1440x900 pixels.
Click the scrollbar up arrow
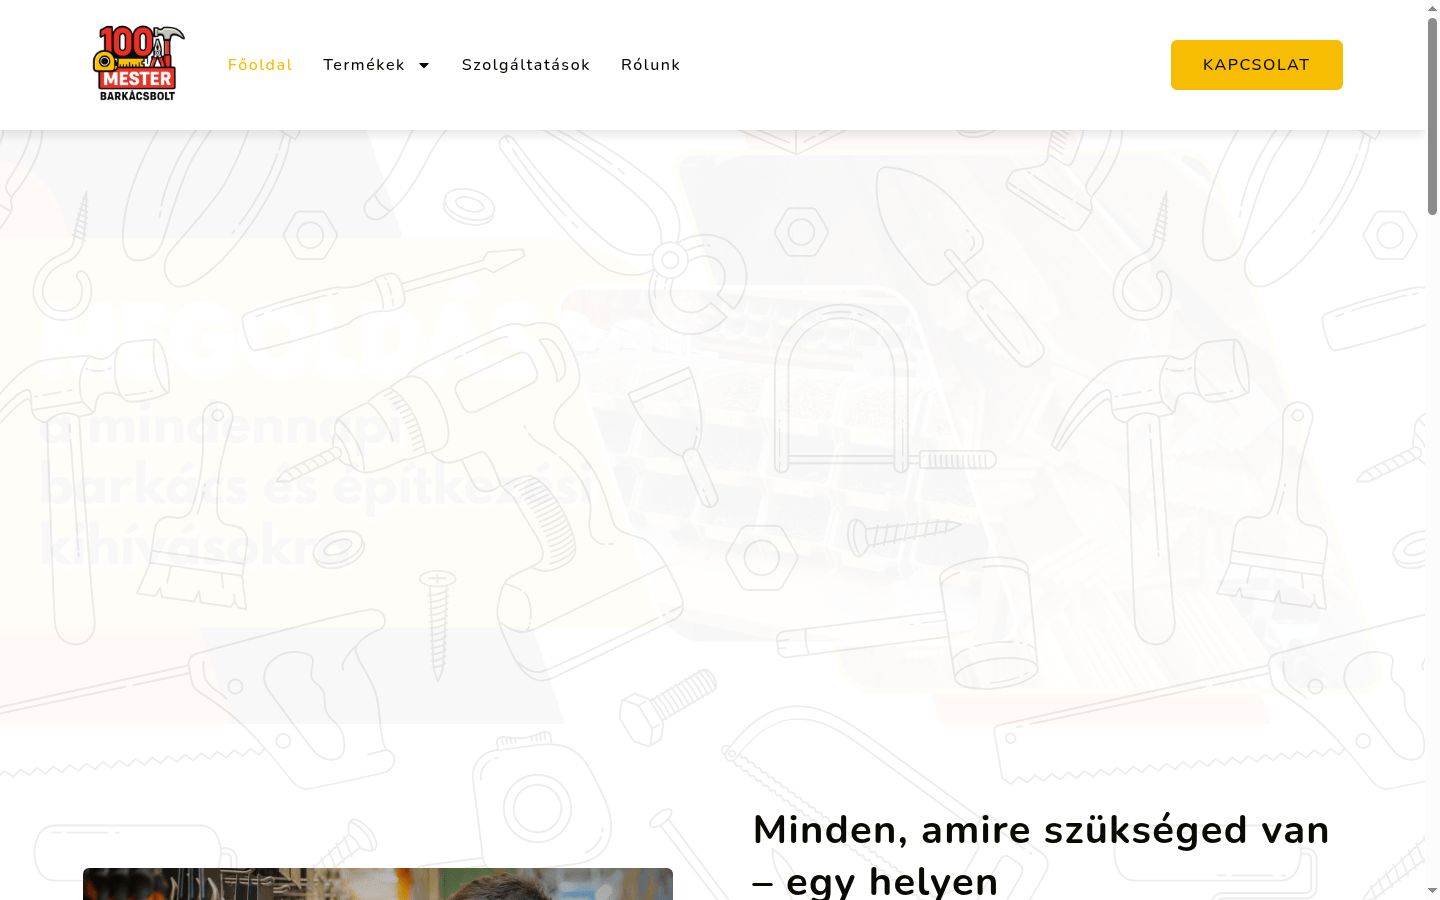click(x=1432, y=7)
